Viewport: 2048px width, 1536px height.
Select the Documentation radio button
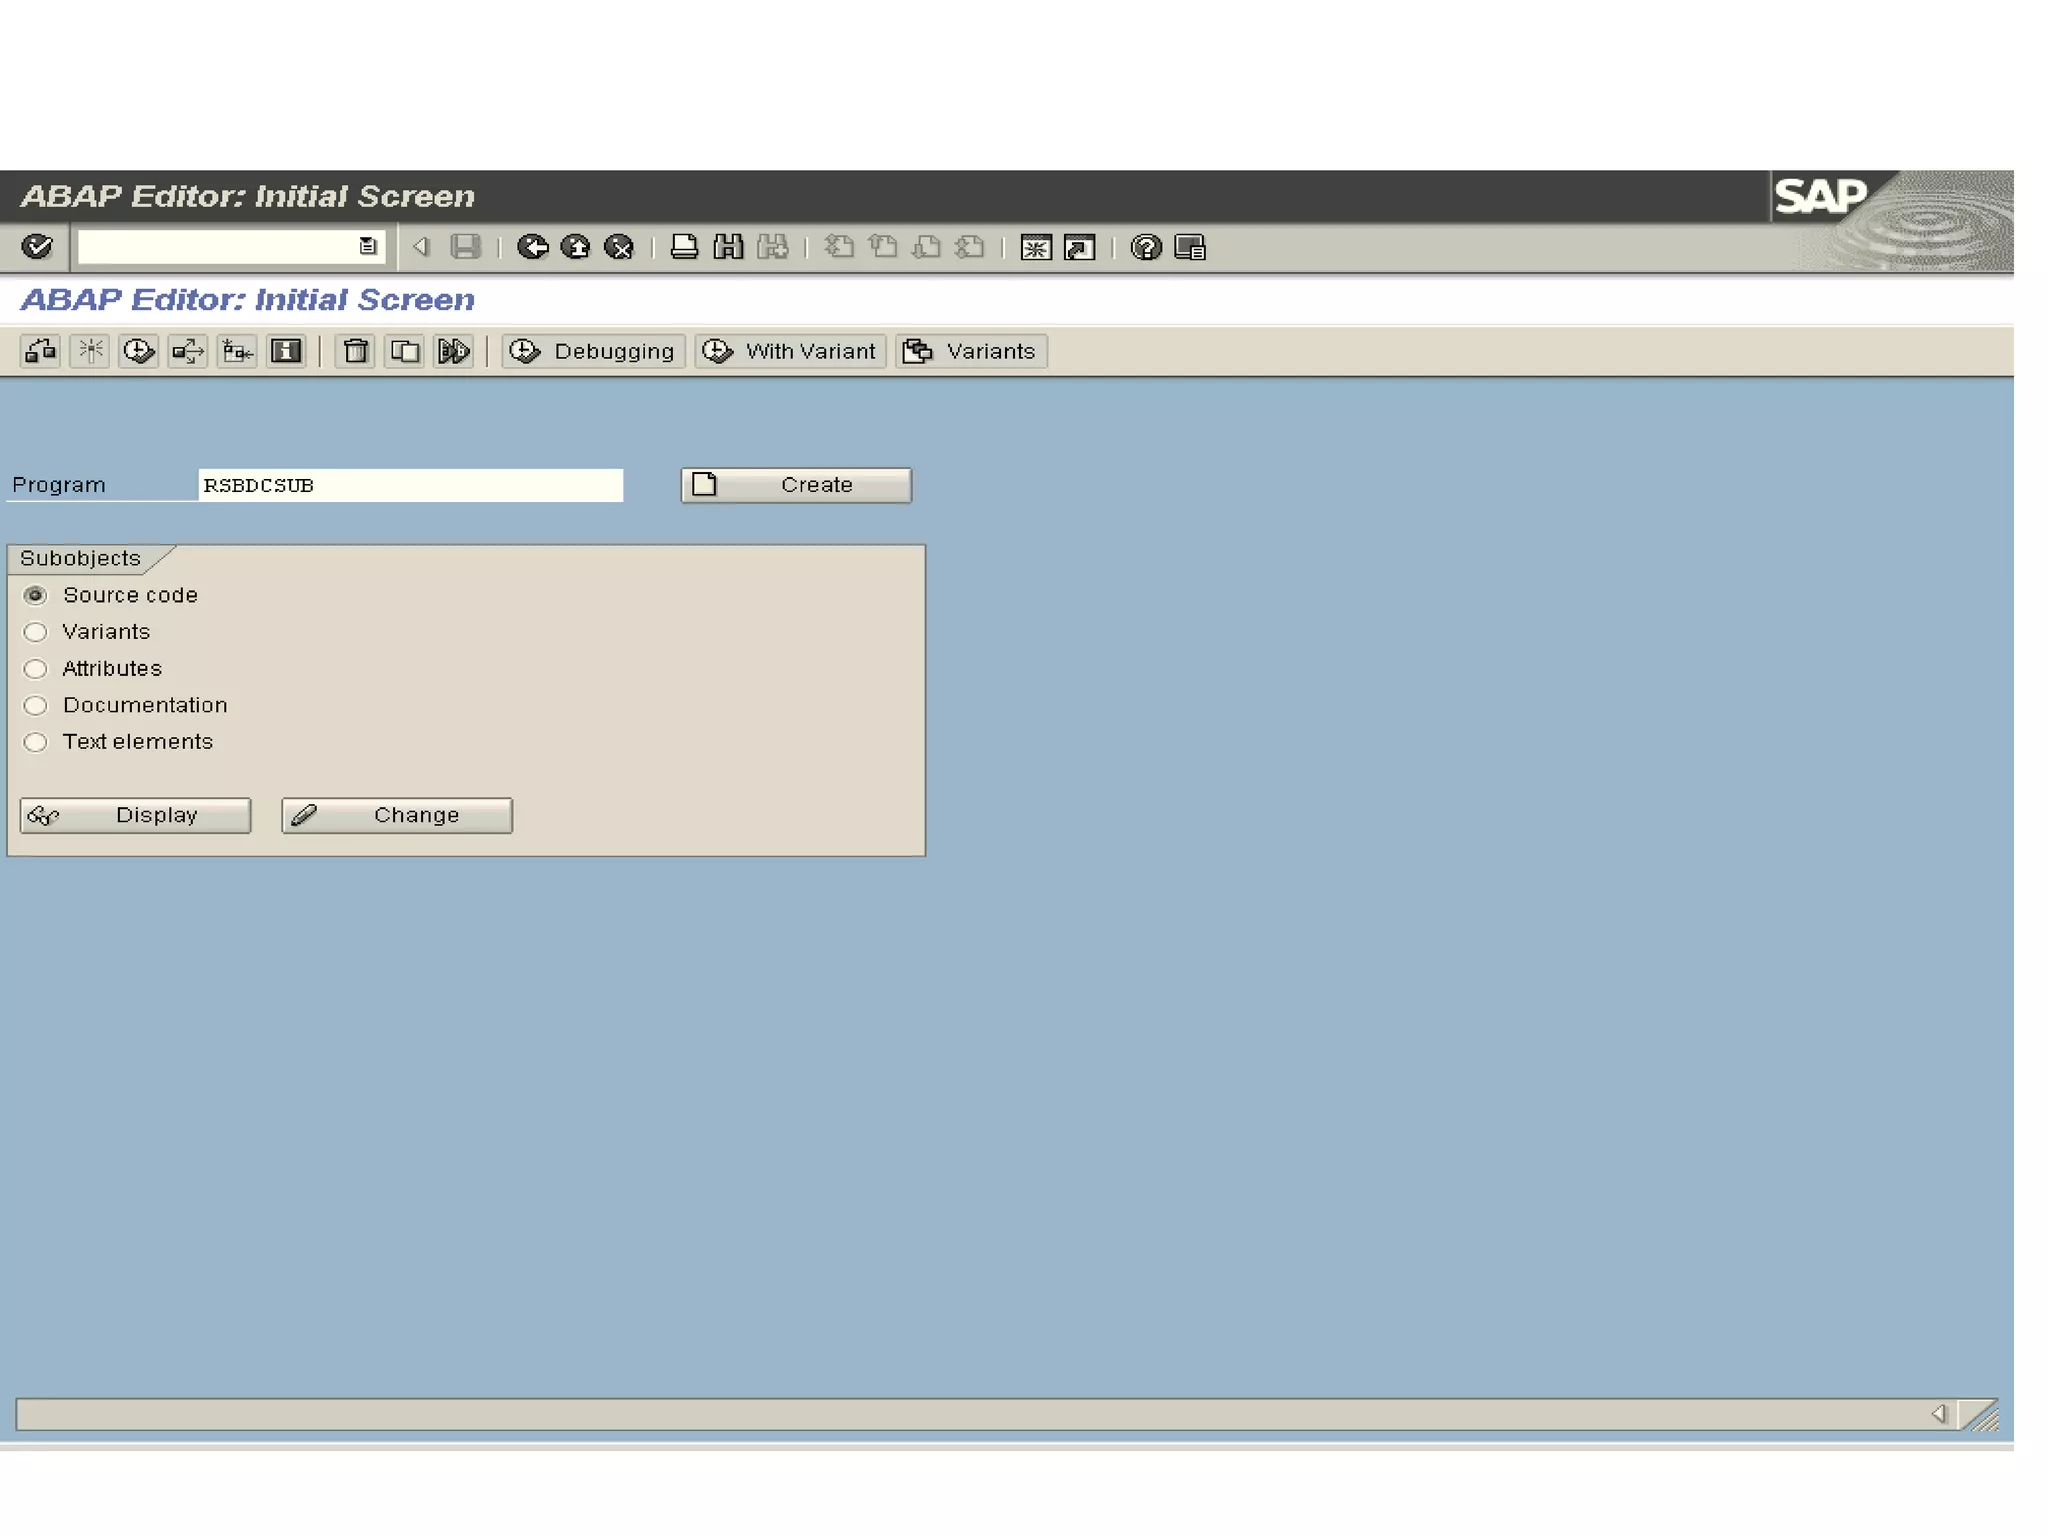click(x=35, y=705)
